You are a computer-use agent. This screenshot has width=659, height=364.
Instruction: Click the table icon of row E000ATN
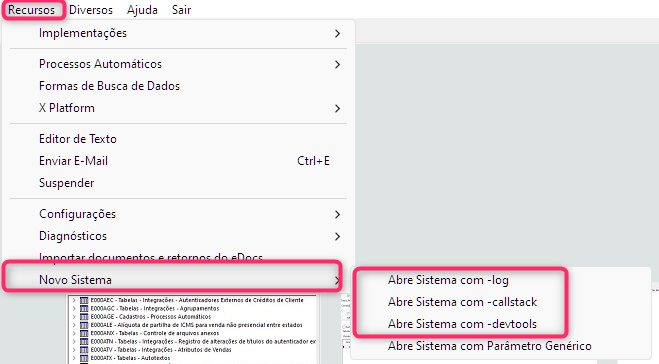84,341
